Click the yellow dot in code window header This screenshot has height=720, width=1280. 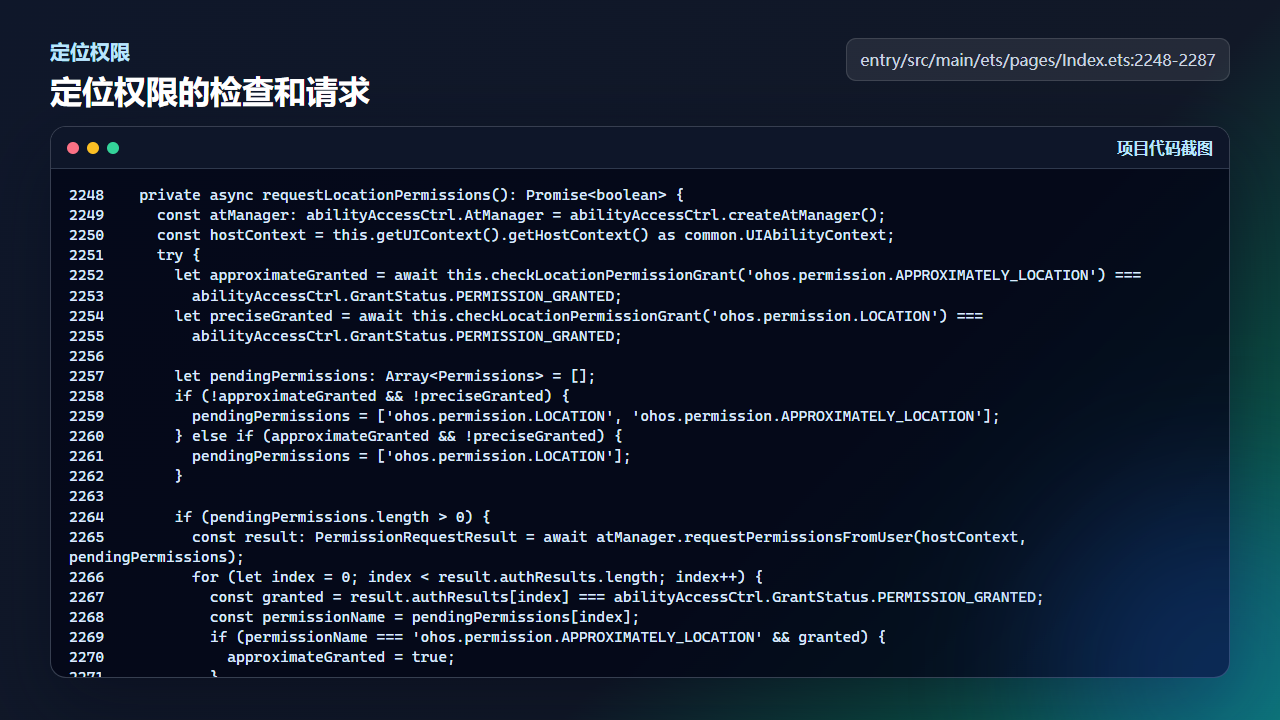93,148
